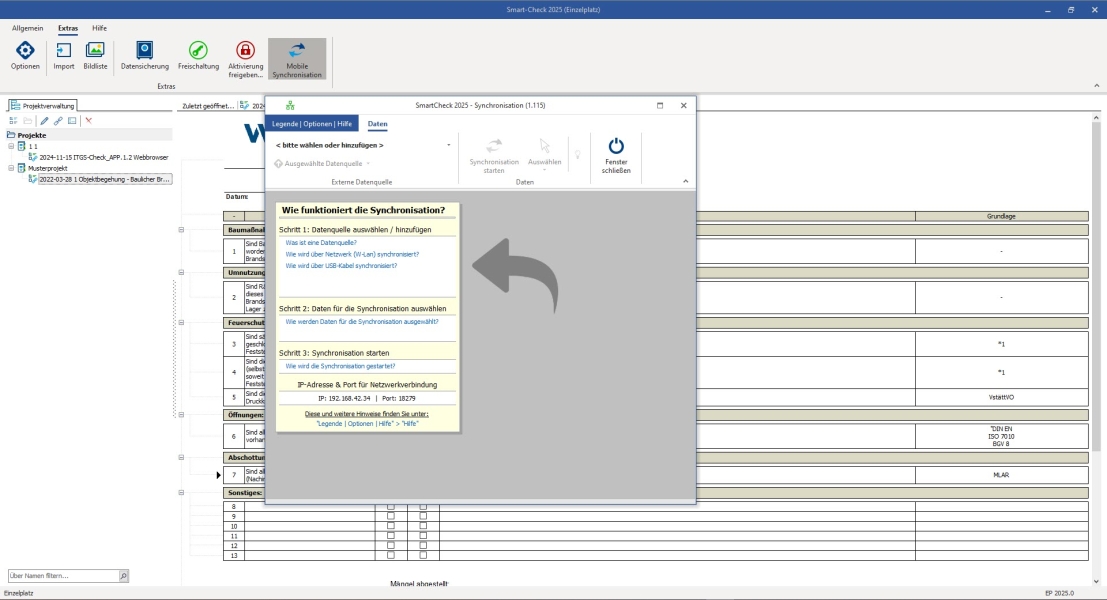1107x600 pixels.
Task: Open the 'bitte wählen oder hinzufügen' dropdown
Action: [x=363, y=145]
